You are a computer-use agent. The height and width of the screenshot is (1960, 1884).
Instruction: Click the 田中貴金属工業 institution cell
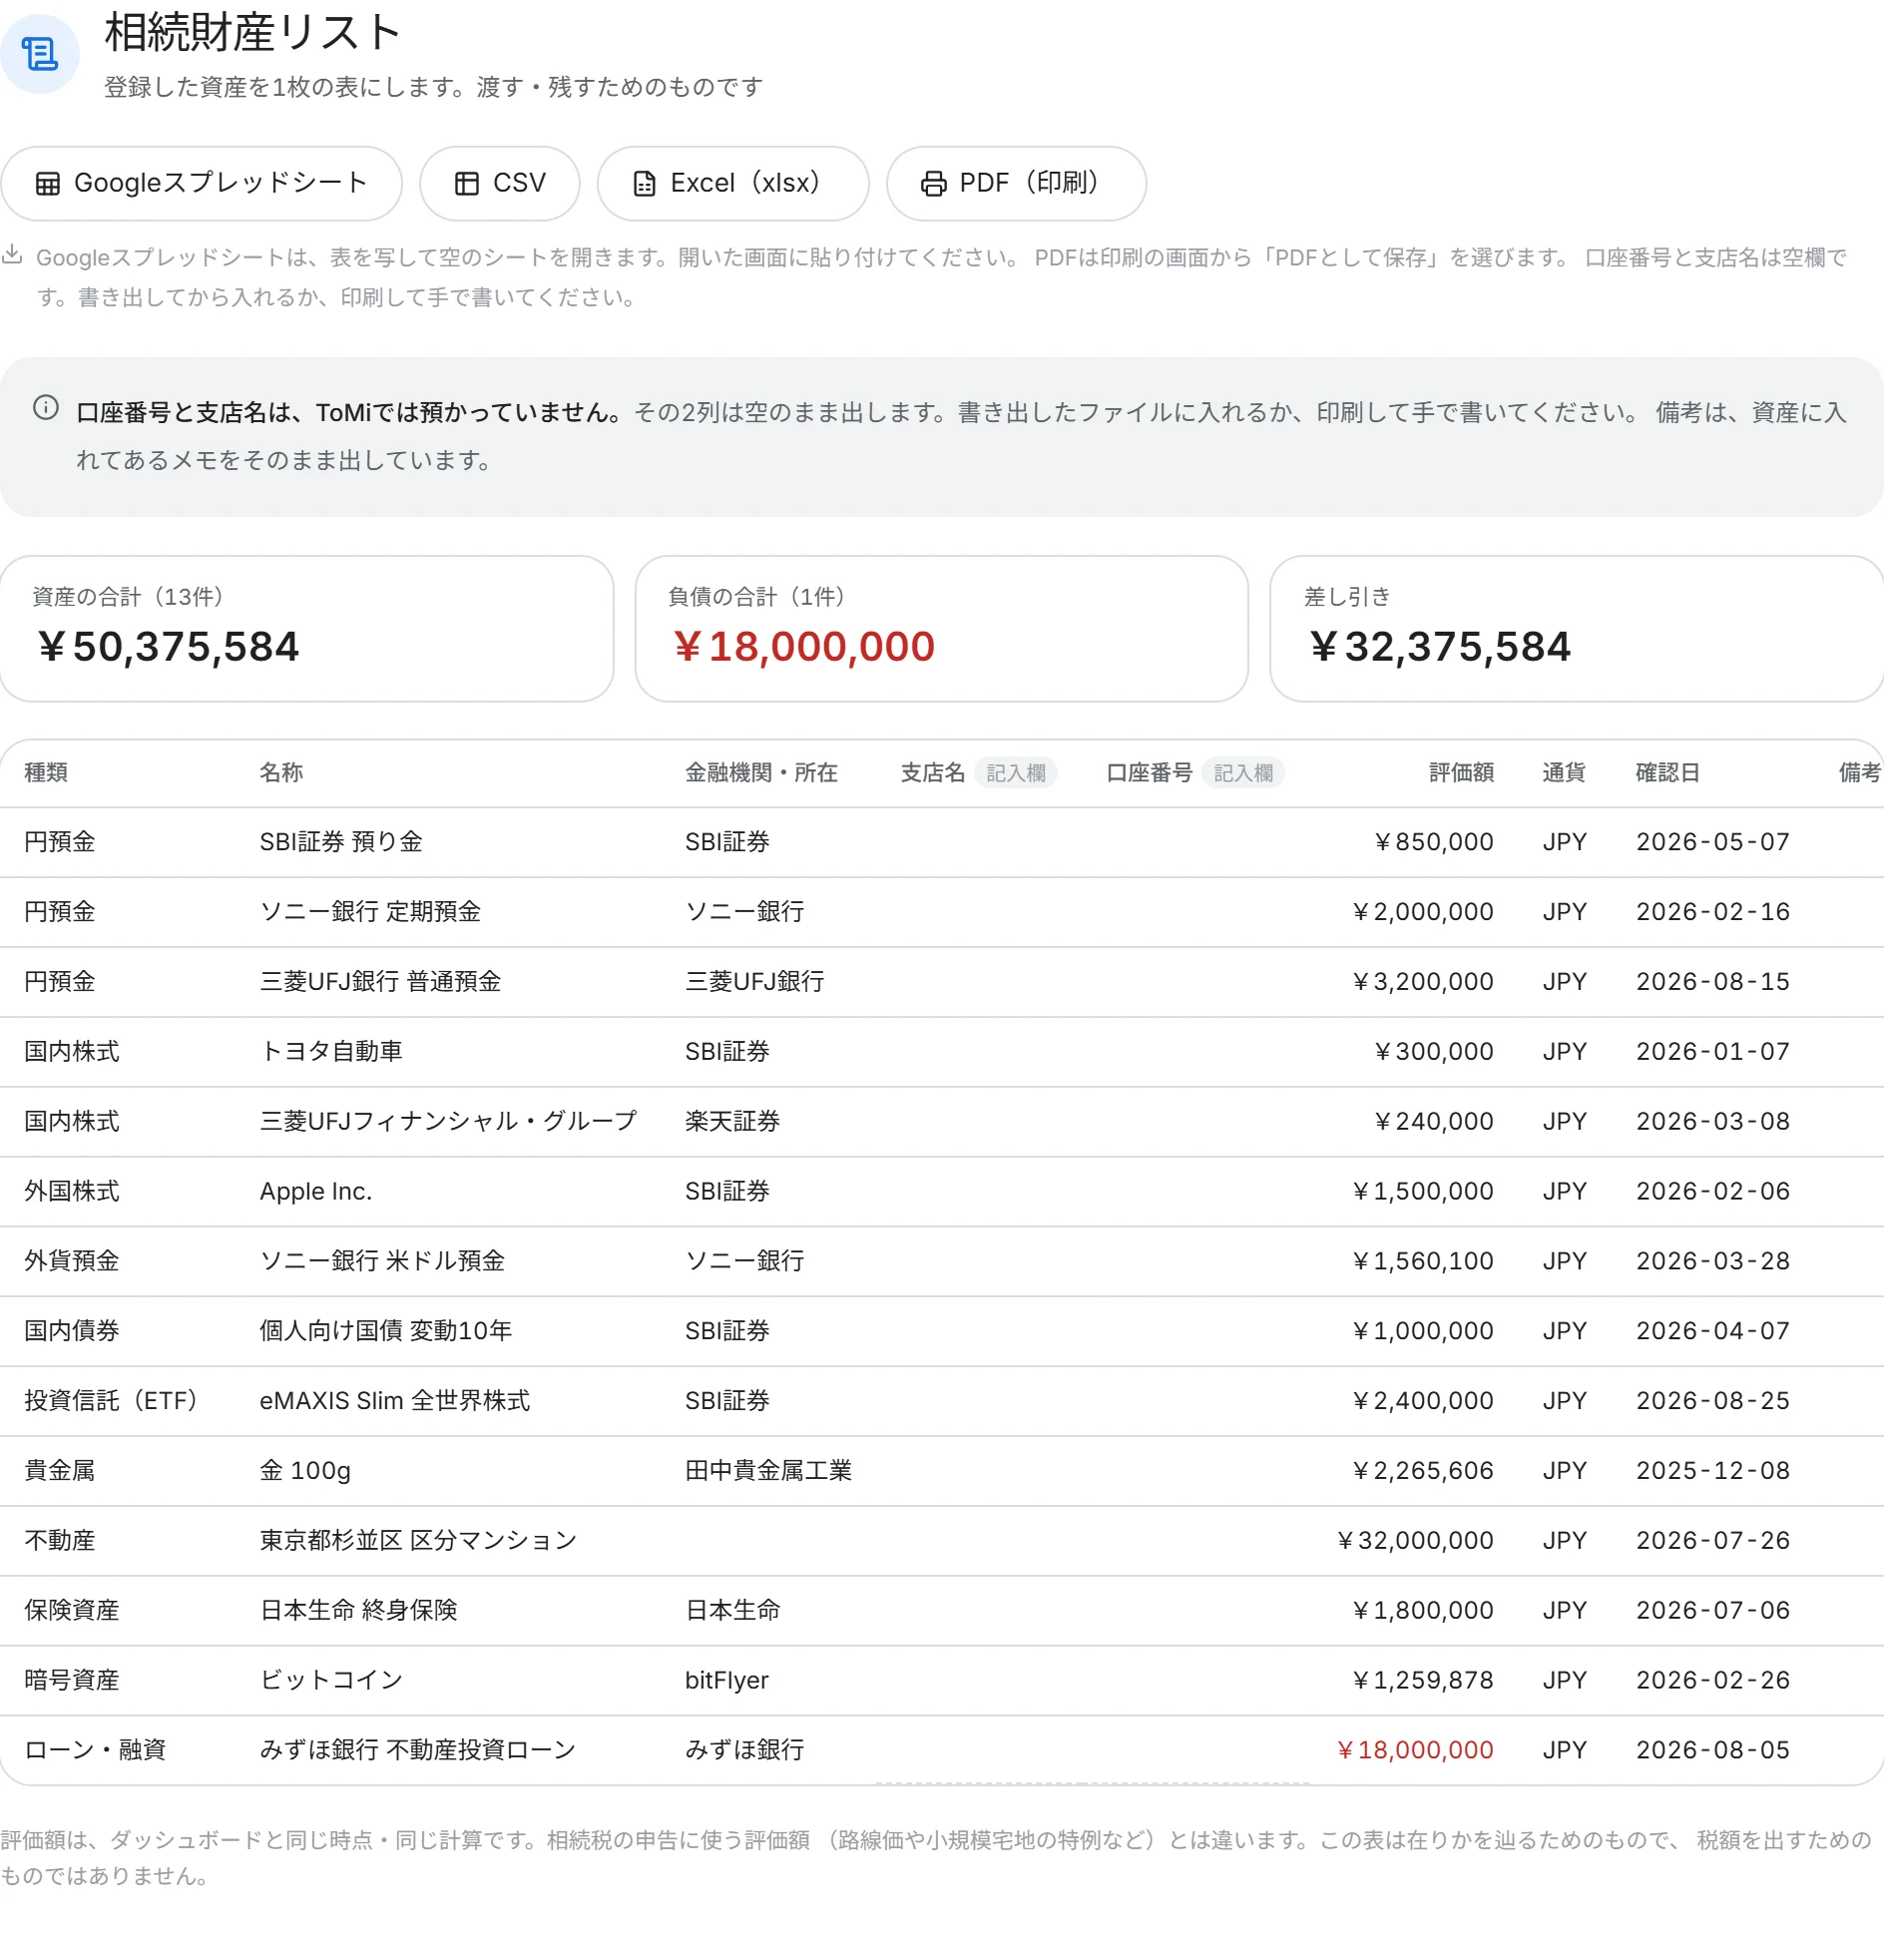pyautogui.click(x=768, y=1472)
